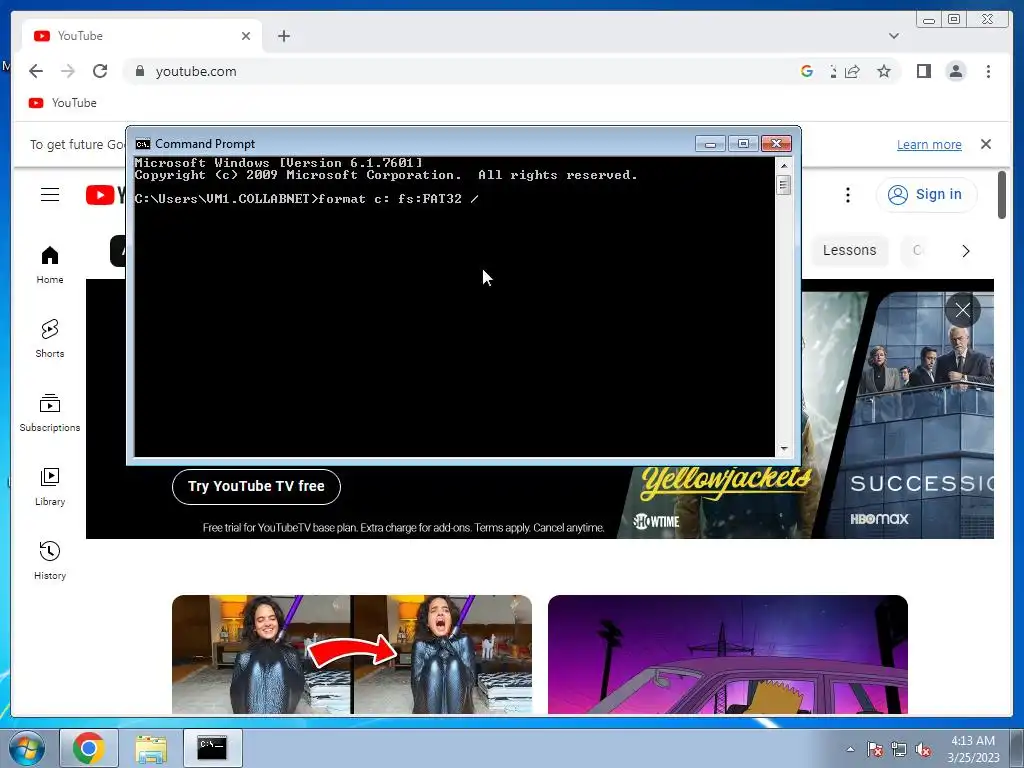Open the hair transformation video thumbnail
Screen dimensions: 1024x768
[x=352, y=654]
